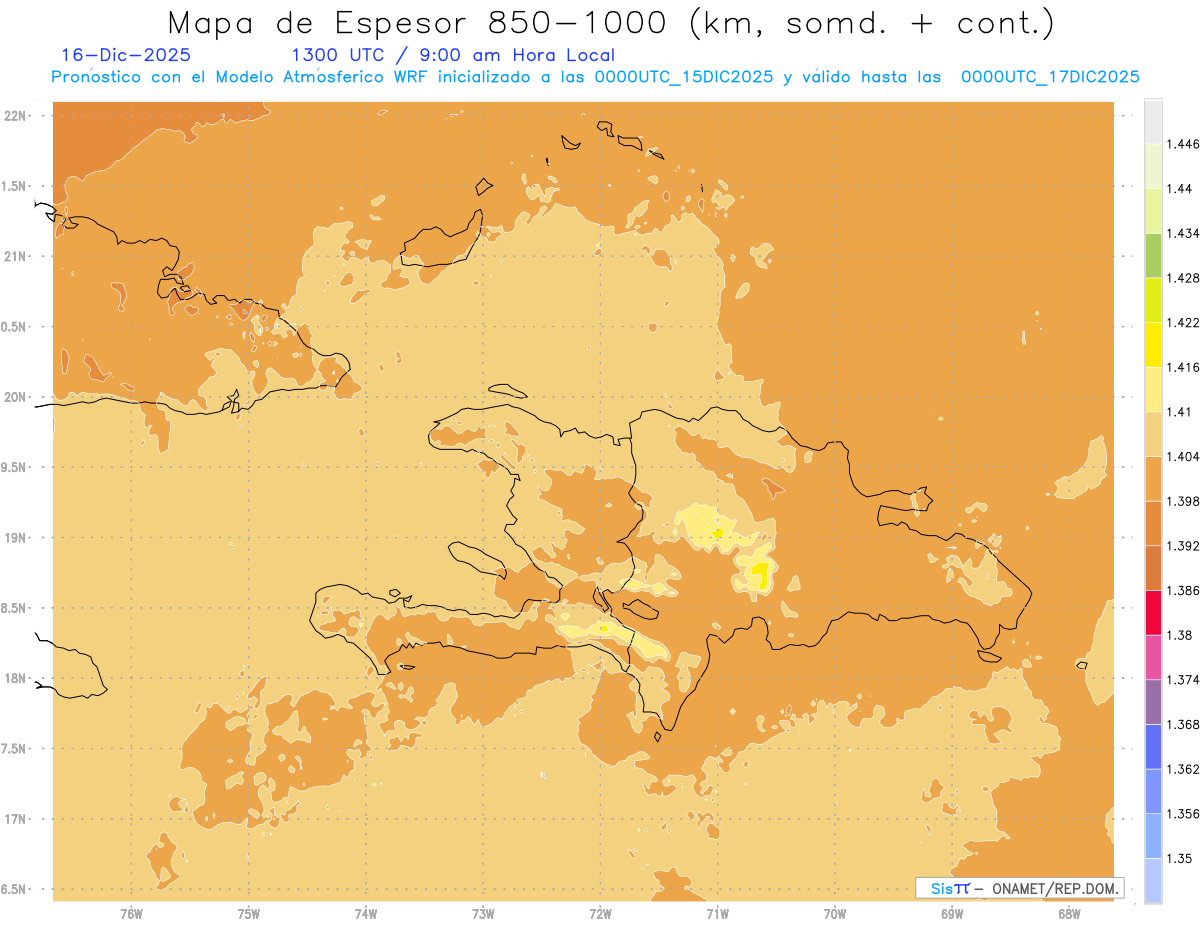Click the longitude label "73W"
This screenshot has height=927, width=1200.
(x=483, y=913)
